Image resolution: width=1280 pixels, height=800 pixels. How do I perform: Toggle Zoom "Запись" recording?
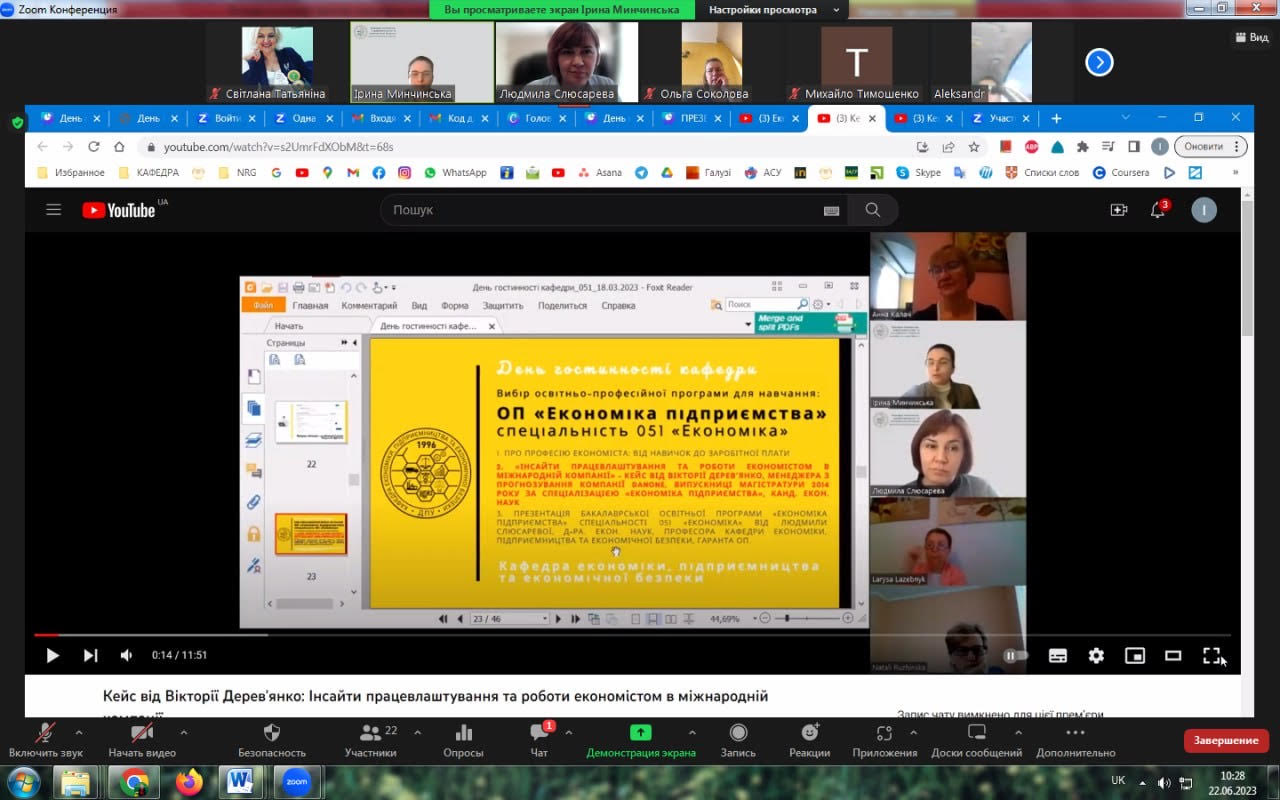click(738, 741)
